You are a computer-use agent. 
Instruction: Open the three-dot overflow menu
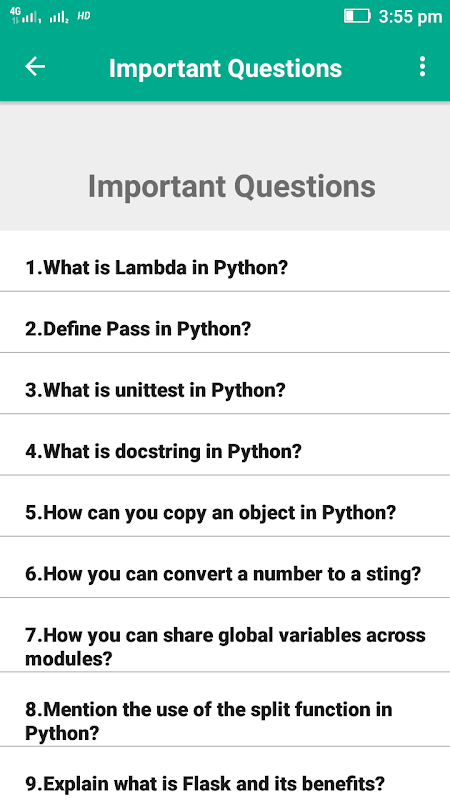click(422, 67)
